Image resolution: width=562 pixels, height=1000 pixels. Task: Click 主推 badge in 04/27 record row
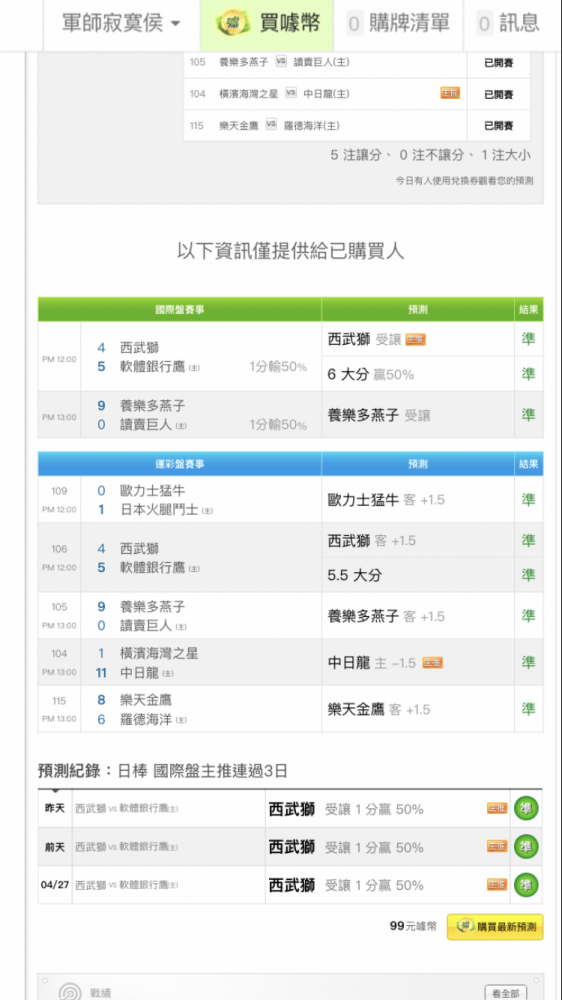(x=497, y=885)
